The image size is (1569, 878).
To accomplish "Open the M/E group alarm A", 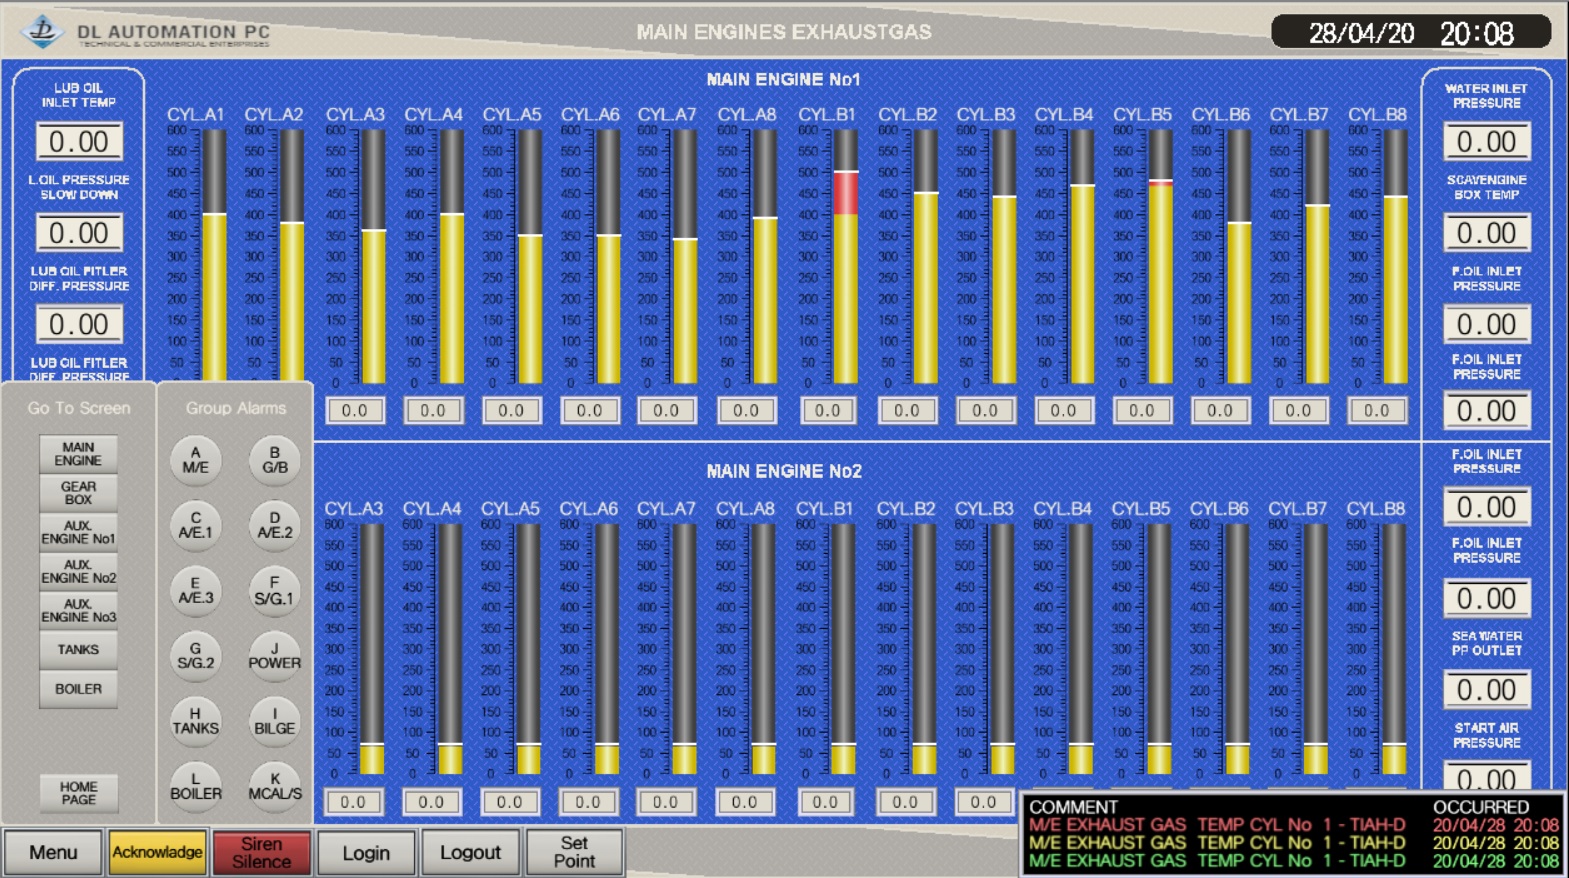I will (195, 460).
